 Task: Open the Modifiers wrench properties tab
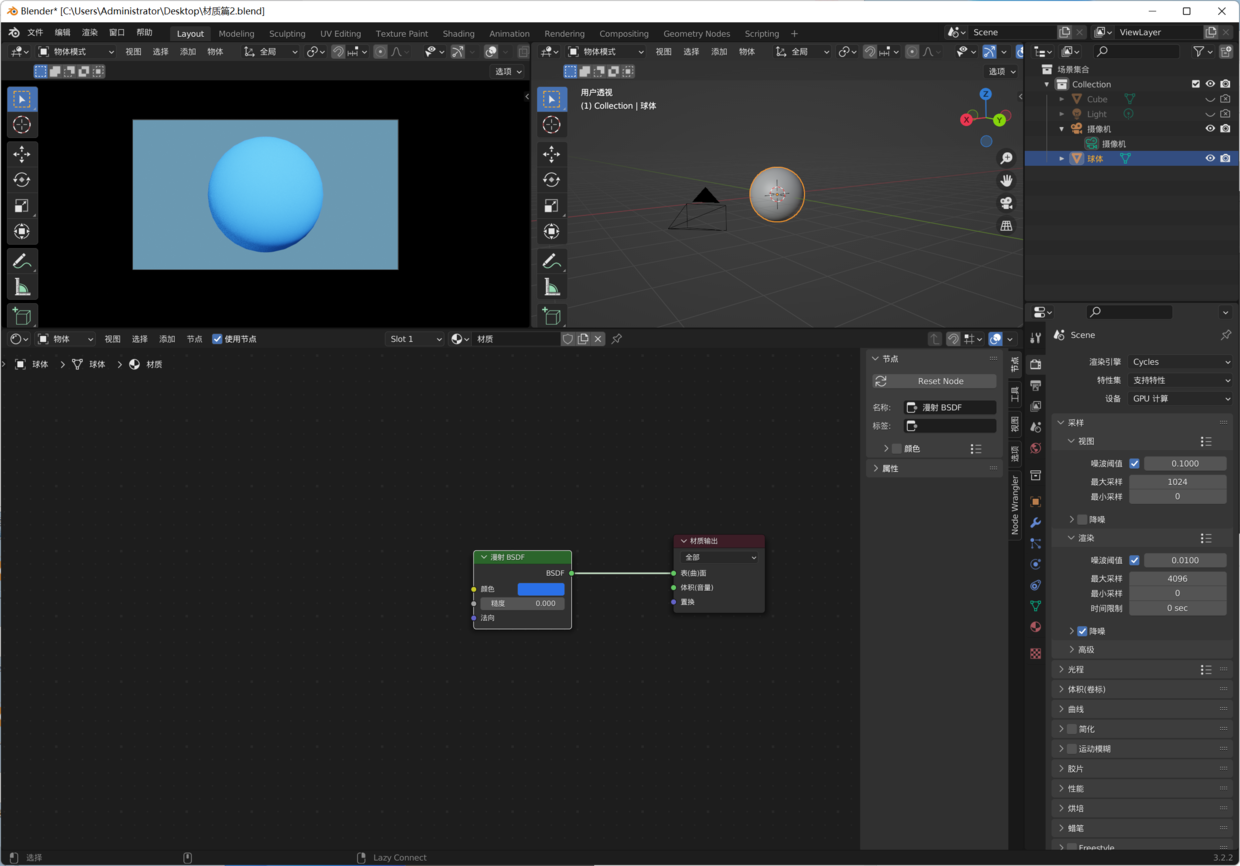(1035, 522)
